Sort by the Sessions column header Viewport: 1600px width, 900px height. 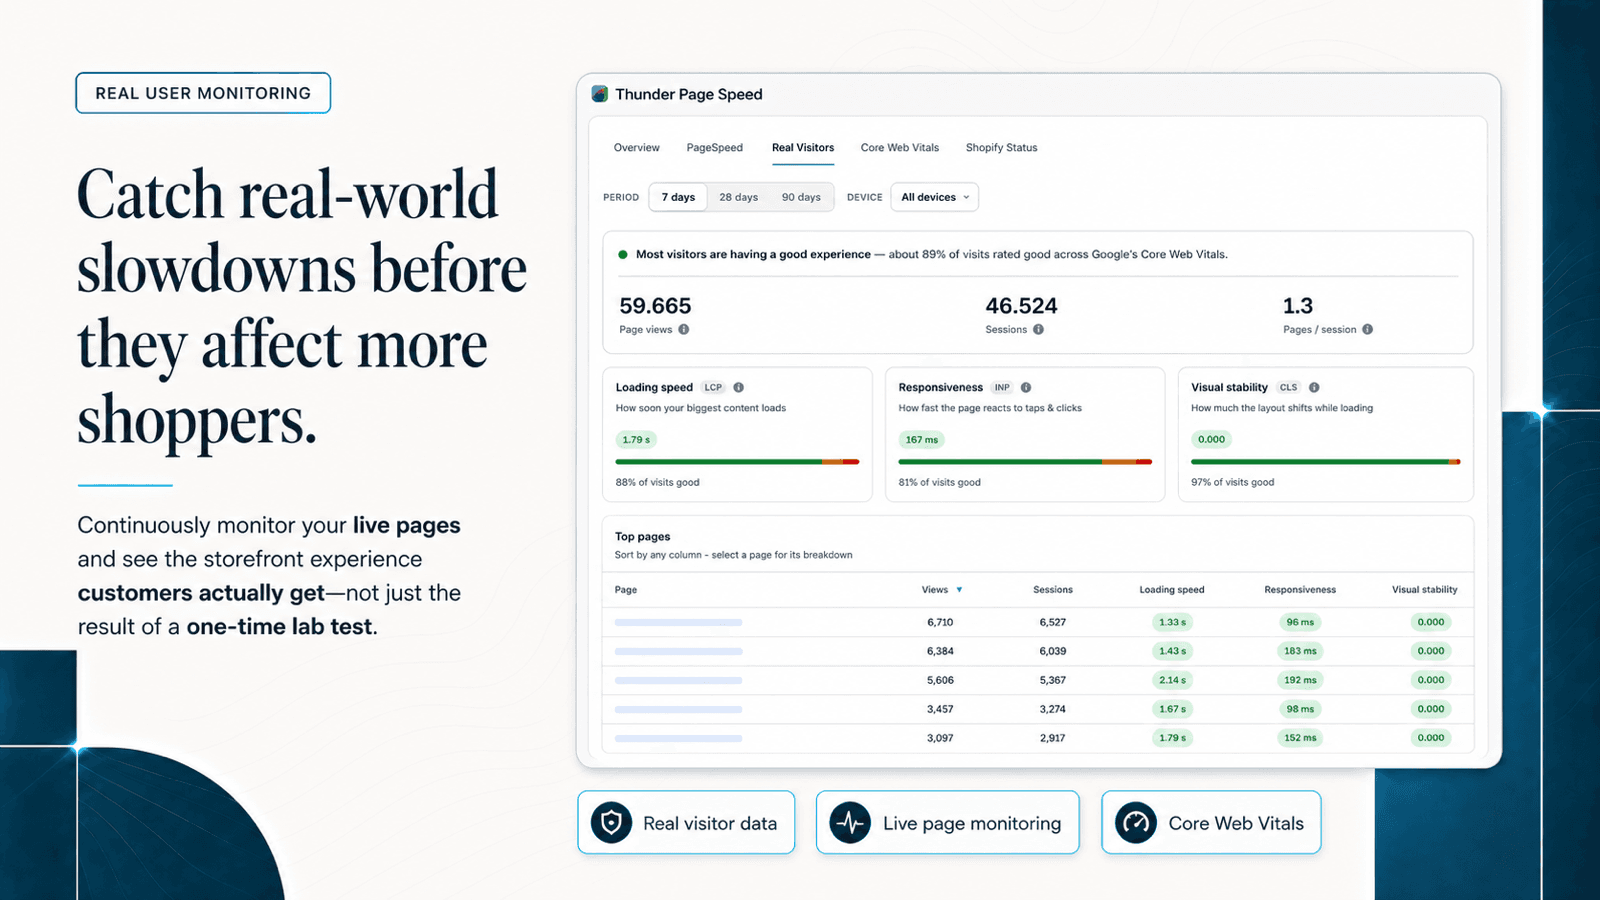[x=1053, y=590]
